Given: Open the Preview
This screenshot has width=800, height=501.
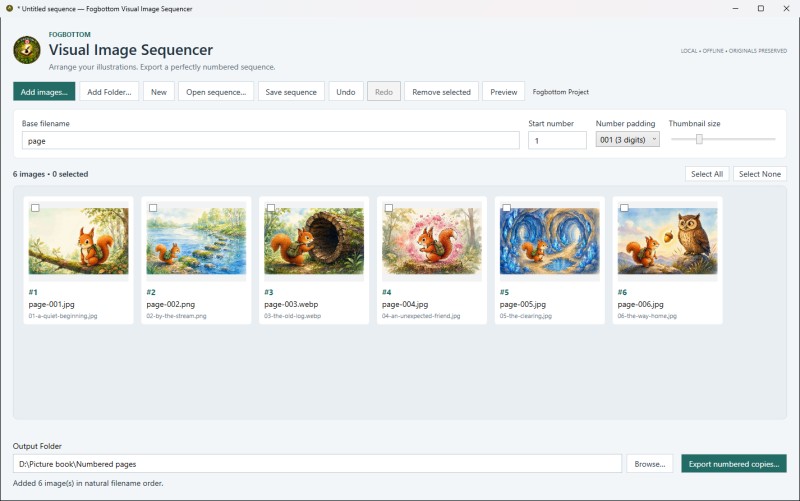Looking at the screenshot, I should [504, 92].
